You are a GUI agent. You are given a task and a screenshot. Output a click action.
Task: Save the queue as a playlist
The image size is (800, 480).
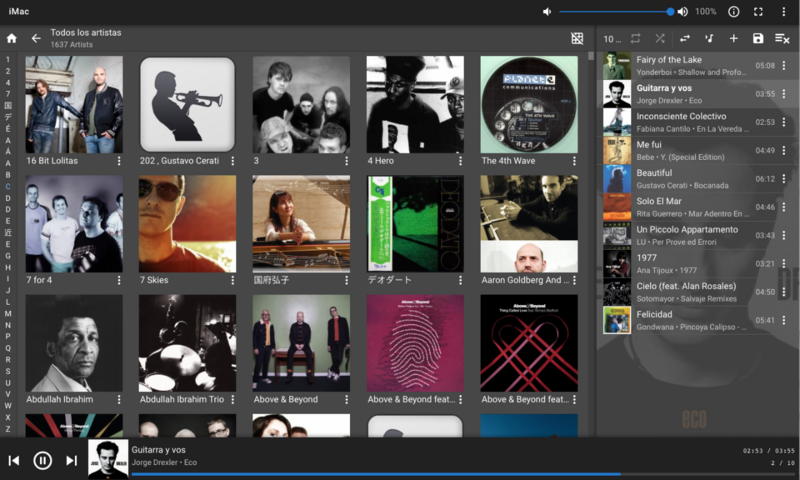[x=758, y=38]
